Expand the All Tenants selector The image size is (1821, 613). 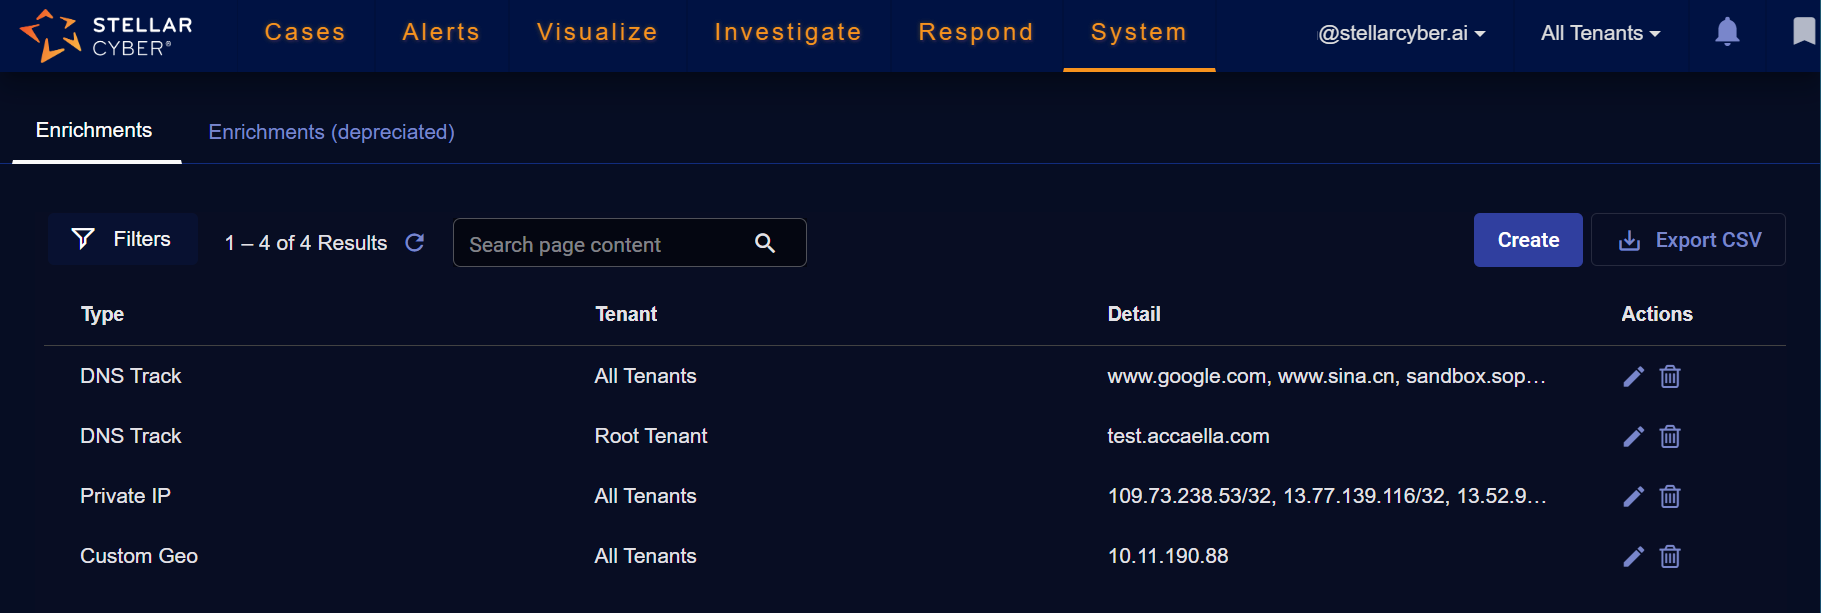[x=1600, y=33]
